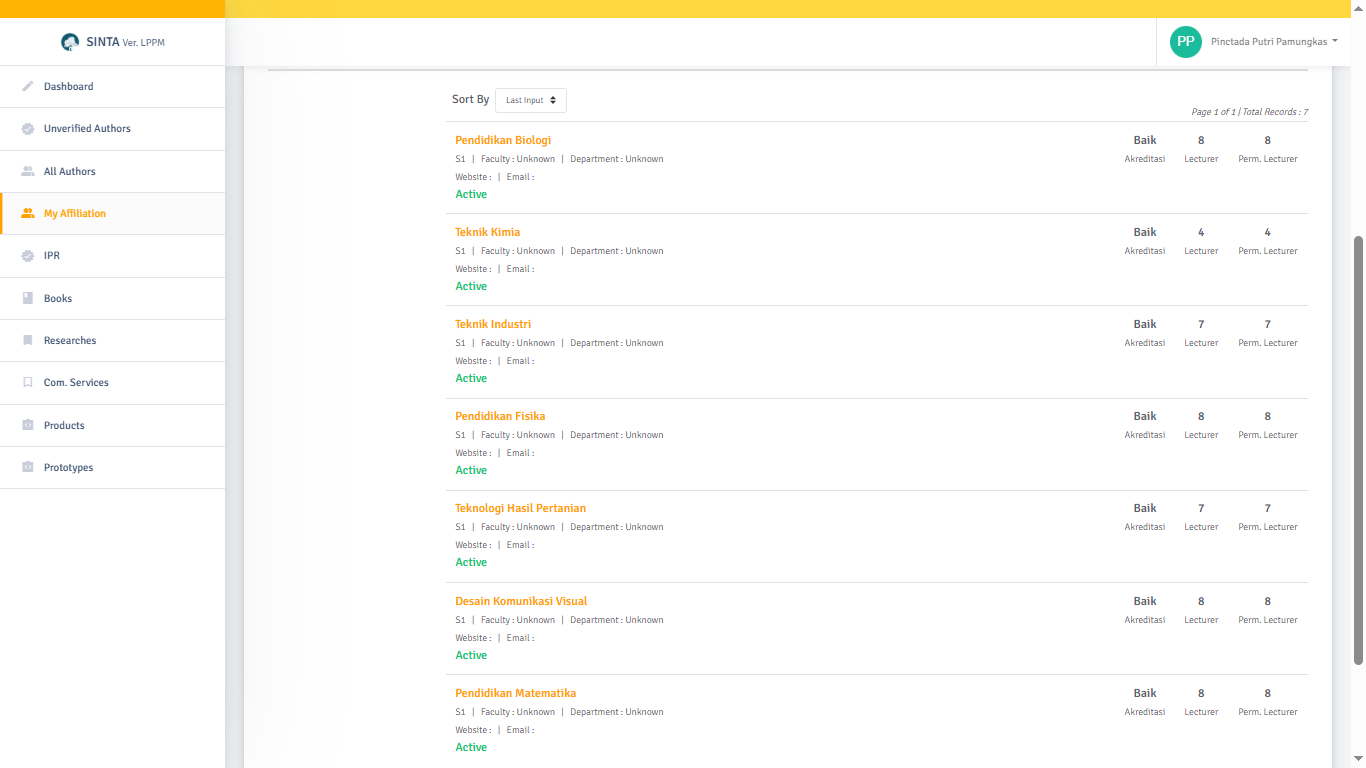Image resolution: width=1366 pixels, height=768 pixels.
Task: Click the Prototypes sidebar icon
Action: tap(28, 468)
